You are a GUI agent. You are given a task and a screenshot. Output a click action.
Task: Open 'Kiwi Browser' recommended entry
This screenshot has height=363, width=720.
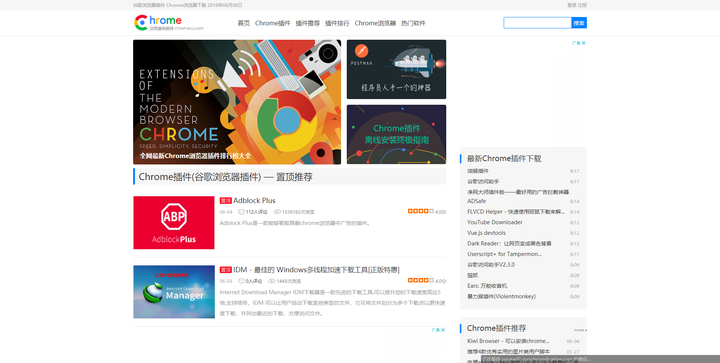508,341
